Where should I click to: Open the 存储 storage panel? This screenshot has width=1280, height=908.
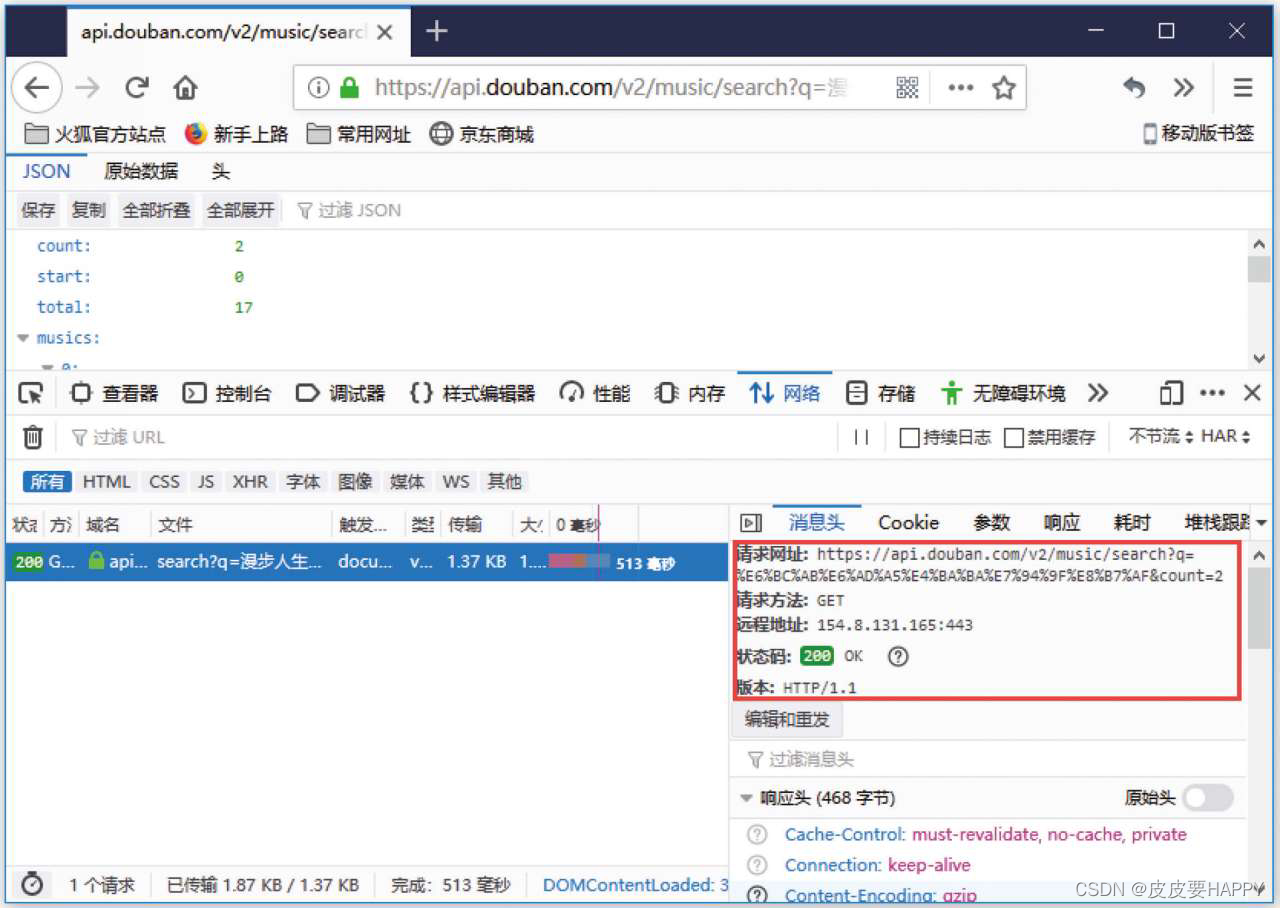(880, 393)
